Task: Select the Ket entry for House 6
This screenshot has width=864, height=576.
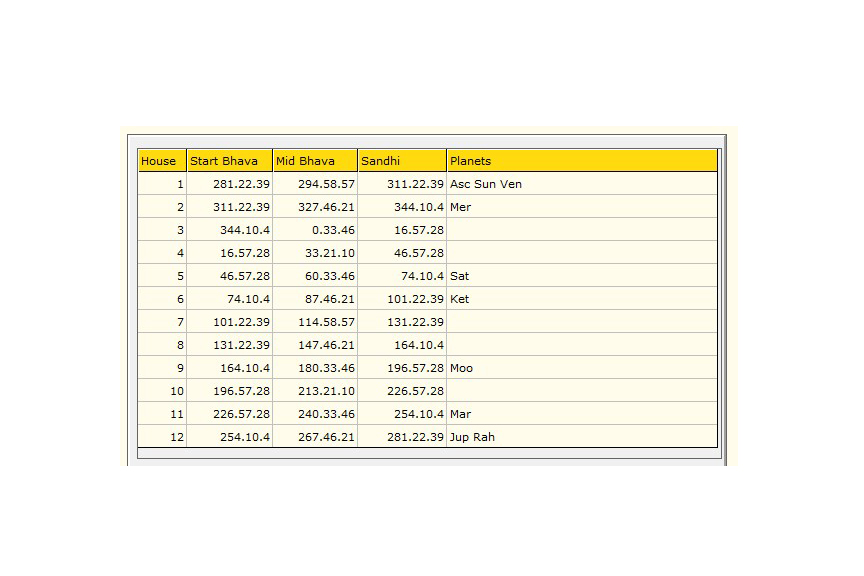Action: pos(458,298)
